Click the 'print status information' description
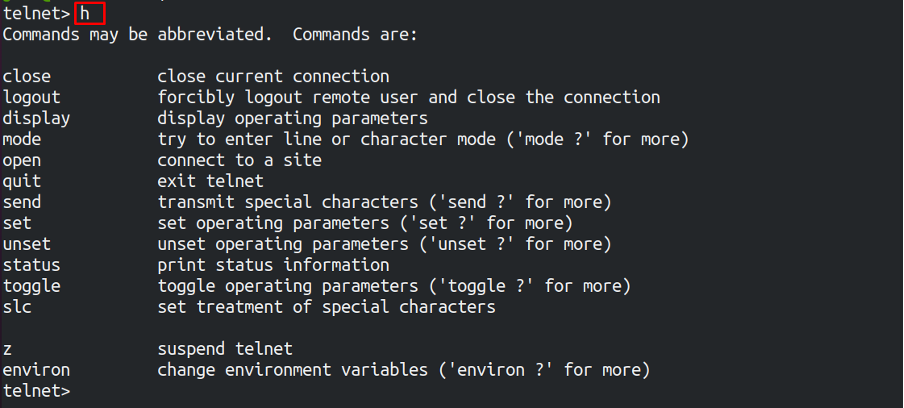The height and width of the screenshot is (408, 904). tap(273, 265)
